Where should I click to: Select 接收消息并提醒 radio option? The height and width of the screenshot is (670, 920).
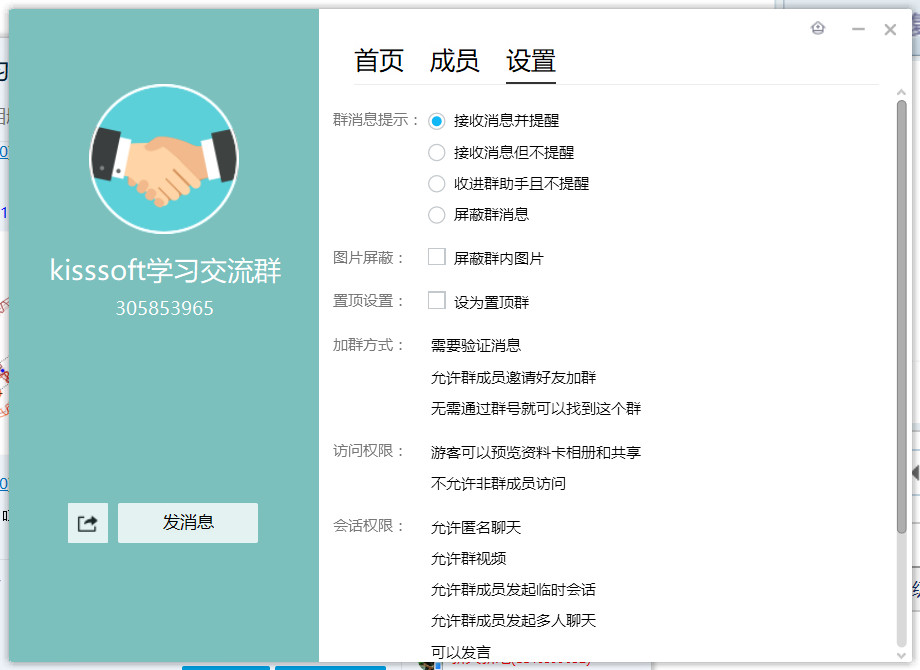[437, 121]
